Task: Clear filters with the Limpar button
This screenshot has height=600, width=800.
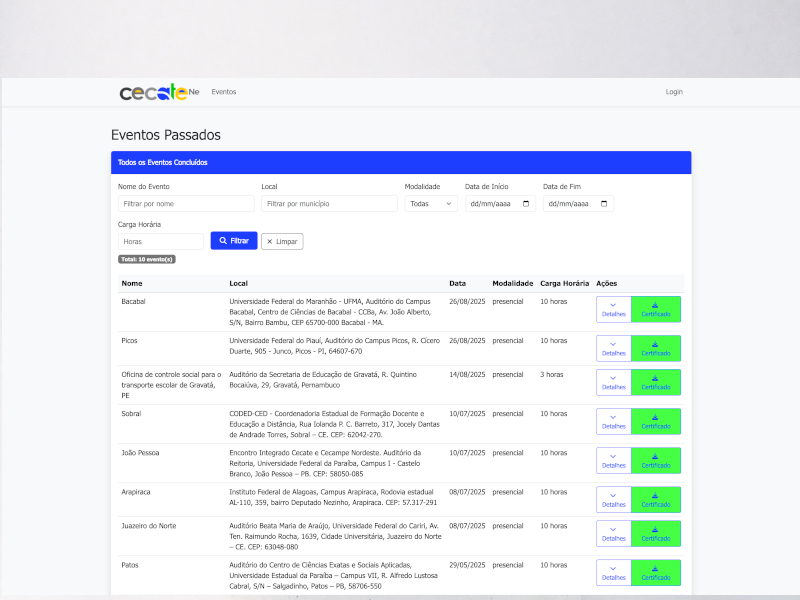Action: pos(282,241)
